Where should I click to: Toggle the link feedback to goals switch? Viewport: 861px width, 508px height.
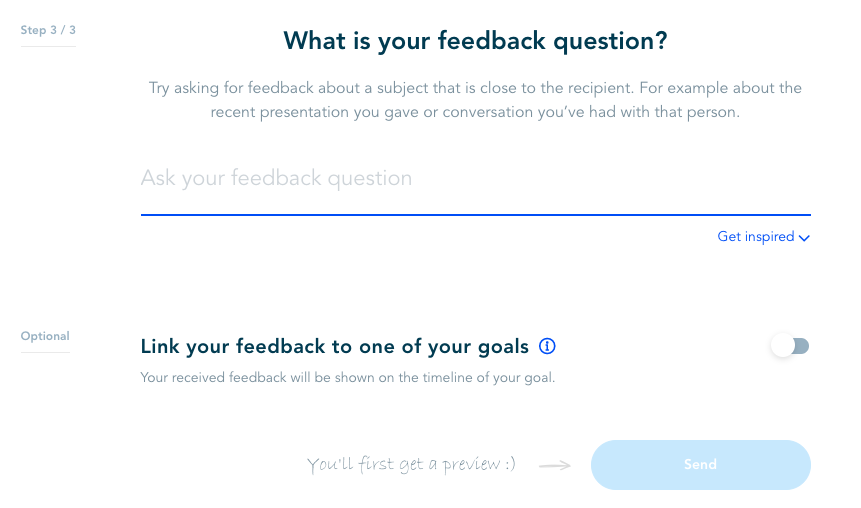790,346
